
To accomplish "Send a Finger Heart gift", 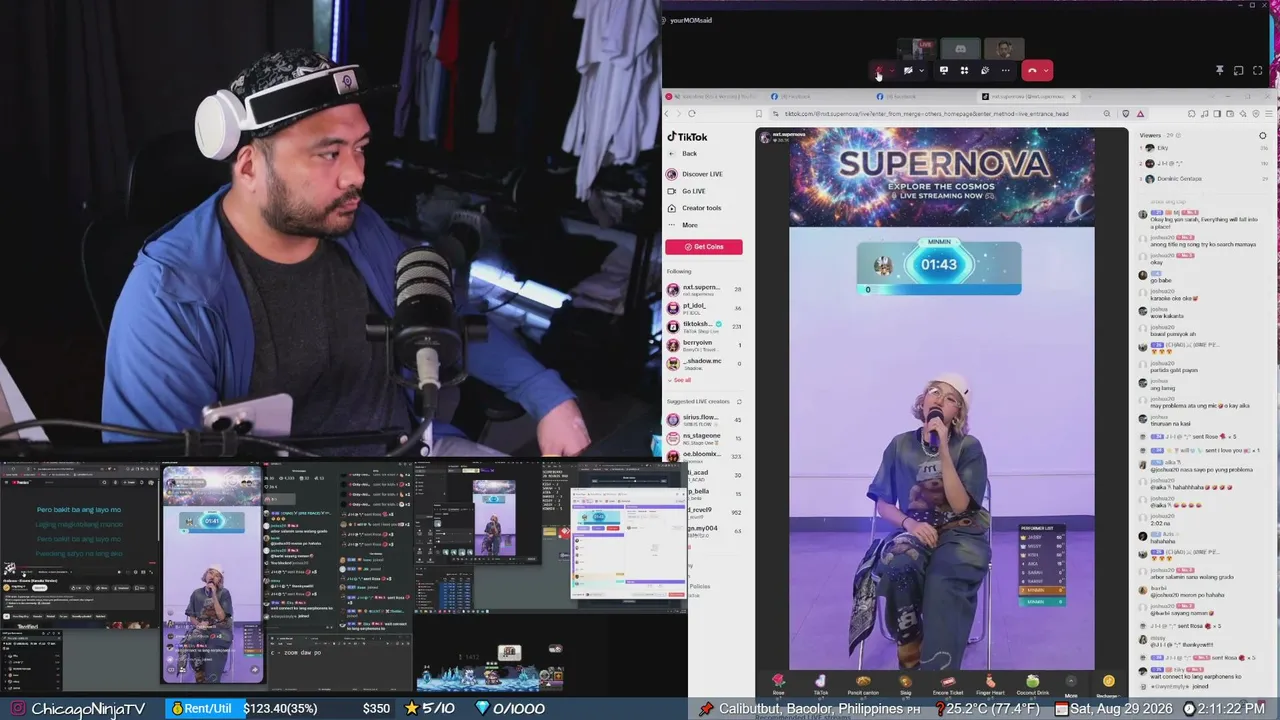I will (990, 684).
